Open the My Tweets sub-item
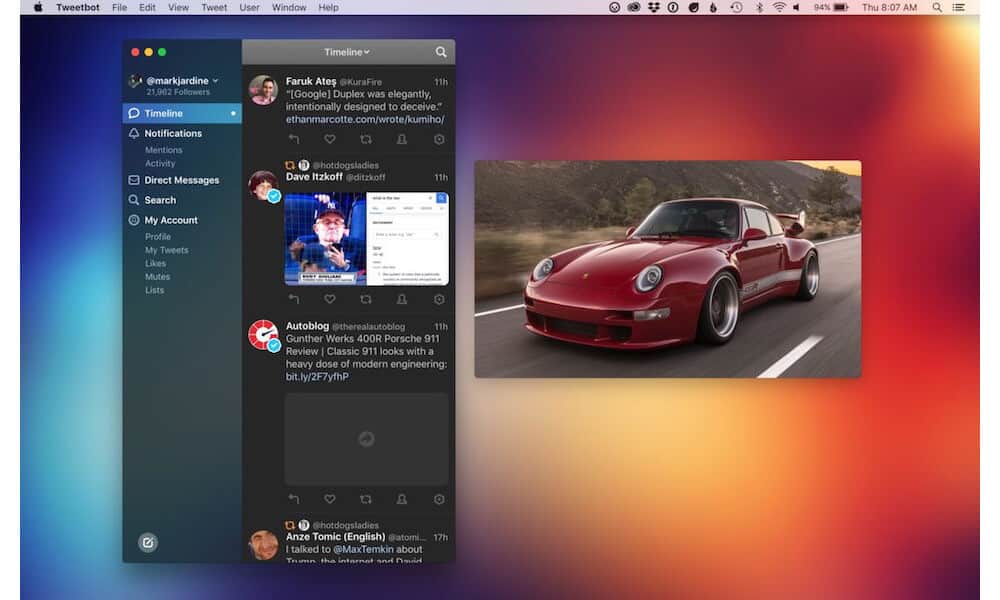The width and height of the screenshot is (1000, 600). tap(166, 250)
